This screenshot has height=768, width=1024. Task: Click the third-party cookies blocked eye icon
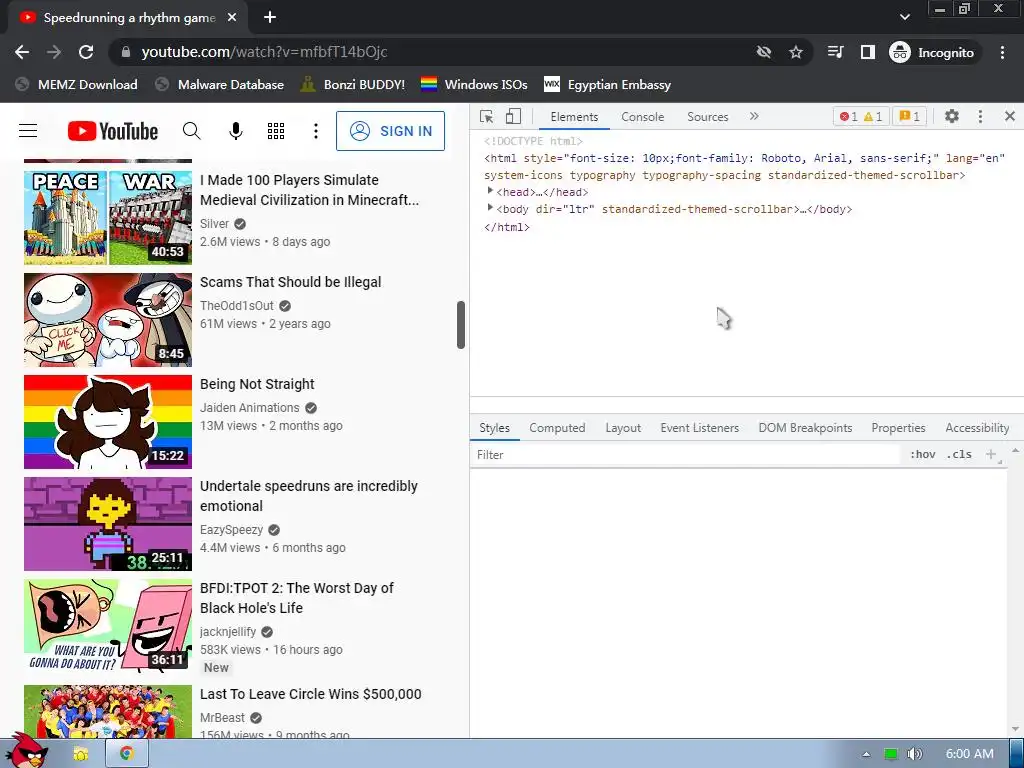click(x=763, y=52)
